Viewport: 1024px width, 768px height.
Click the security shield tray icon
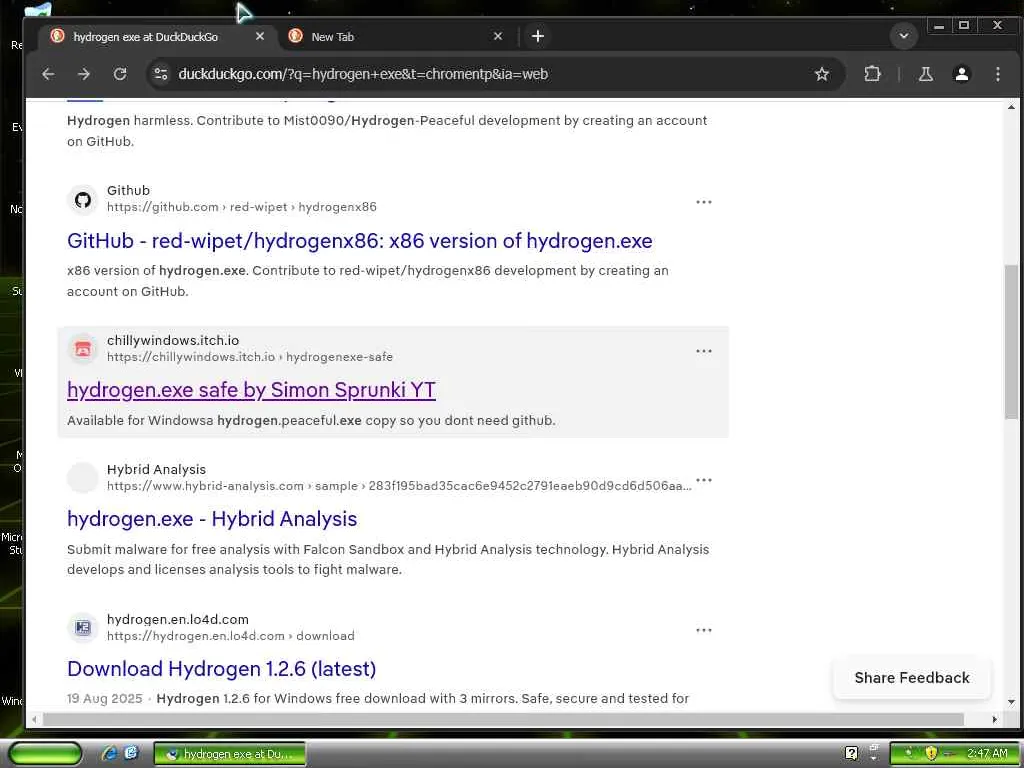tap(930, 754)
